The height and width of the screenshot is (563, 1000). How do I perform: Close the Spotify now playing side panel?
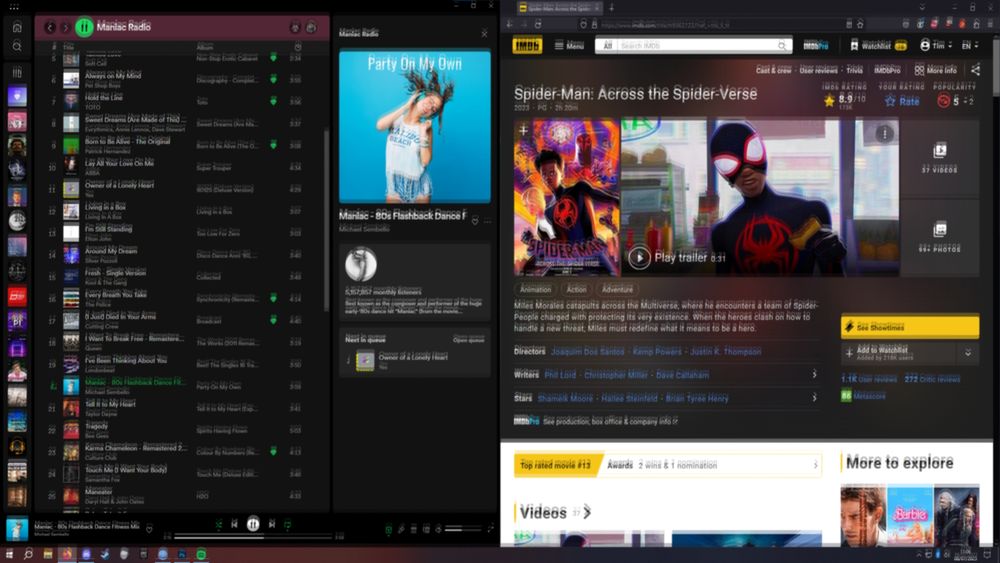coord(484,33)
